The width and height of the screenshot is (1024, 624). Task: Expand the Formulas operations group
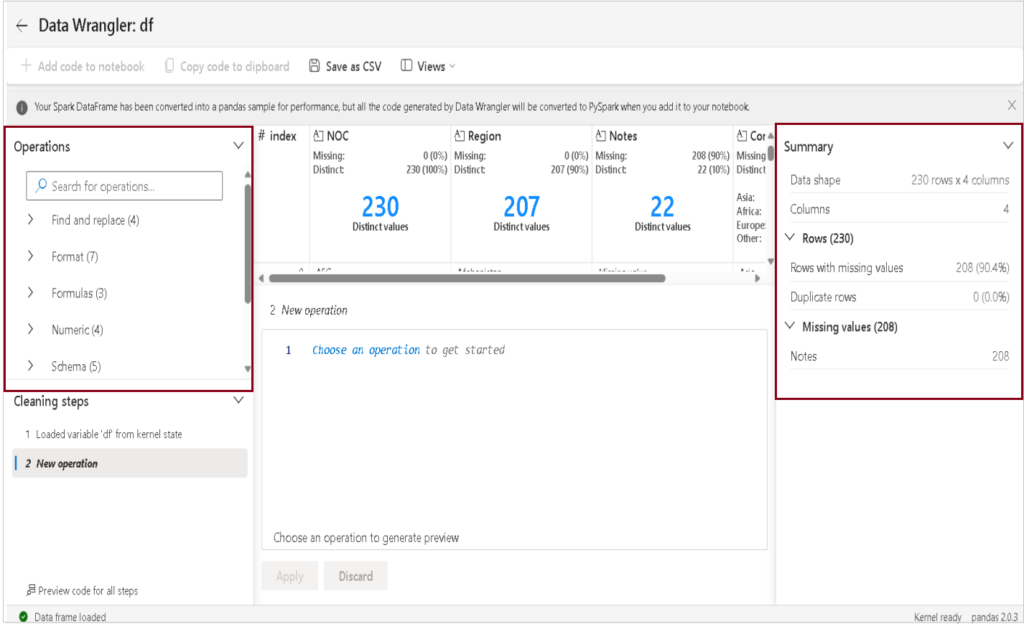pos(31,293)
